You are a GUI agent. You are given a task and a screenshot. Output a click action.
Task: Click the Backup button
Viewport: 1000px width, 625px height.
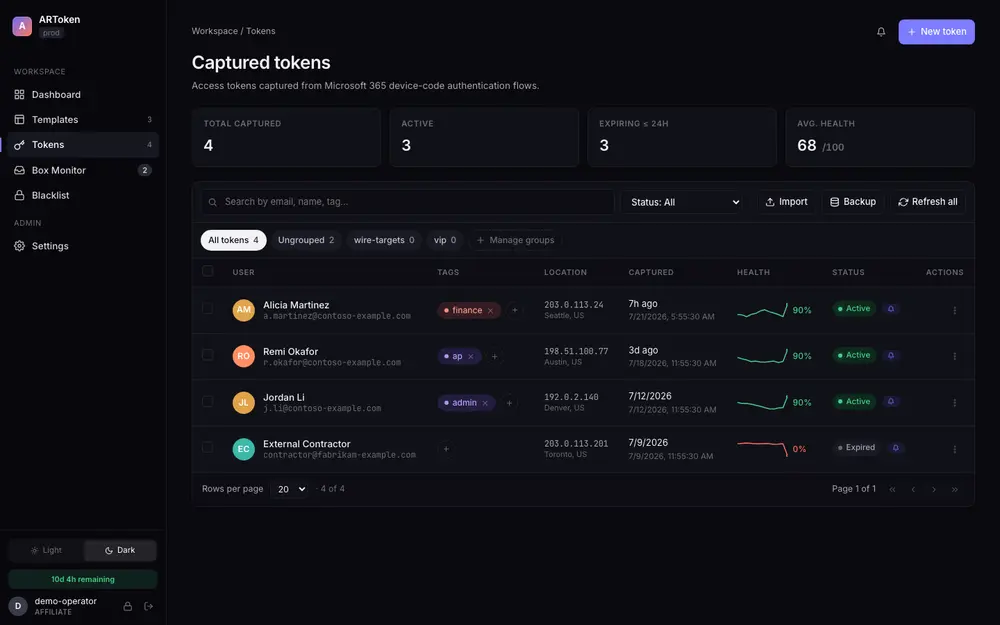(853, 202)
